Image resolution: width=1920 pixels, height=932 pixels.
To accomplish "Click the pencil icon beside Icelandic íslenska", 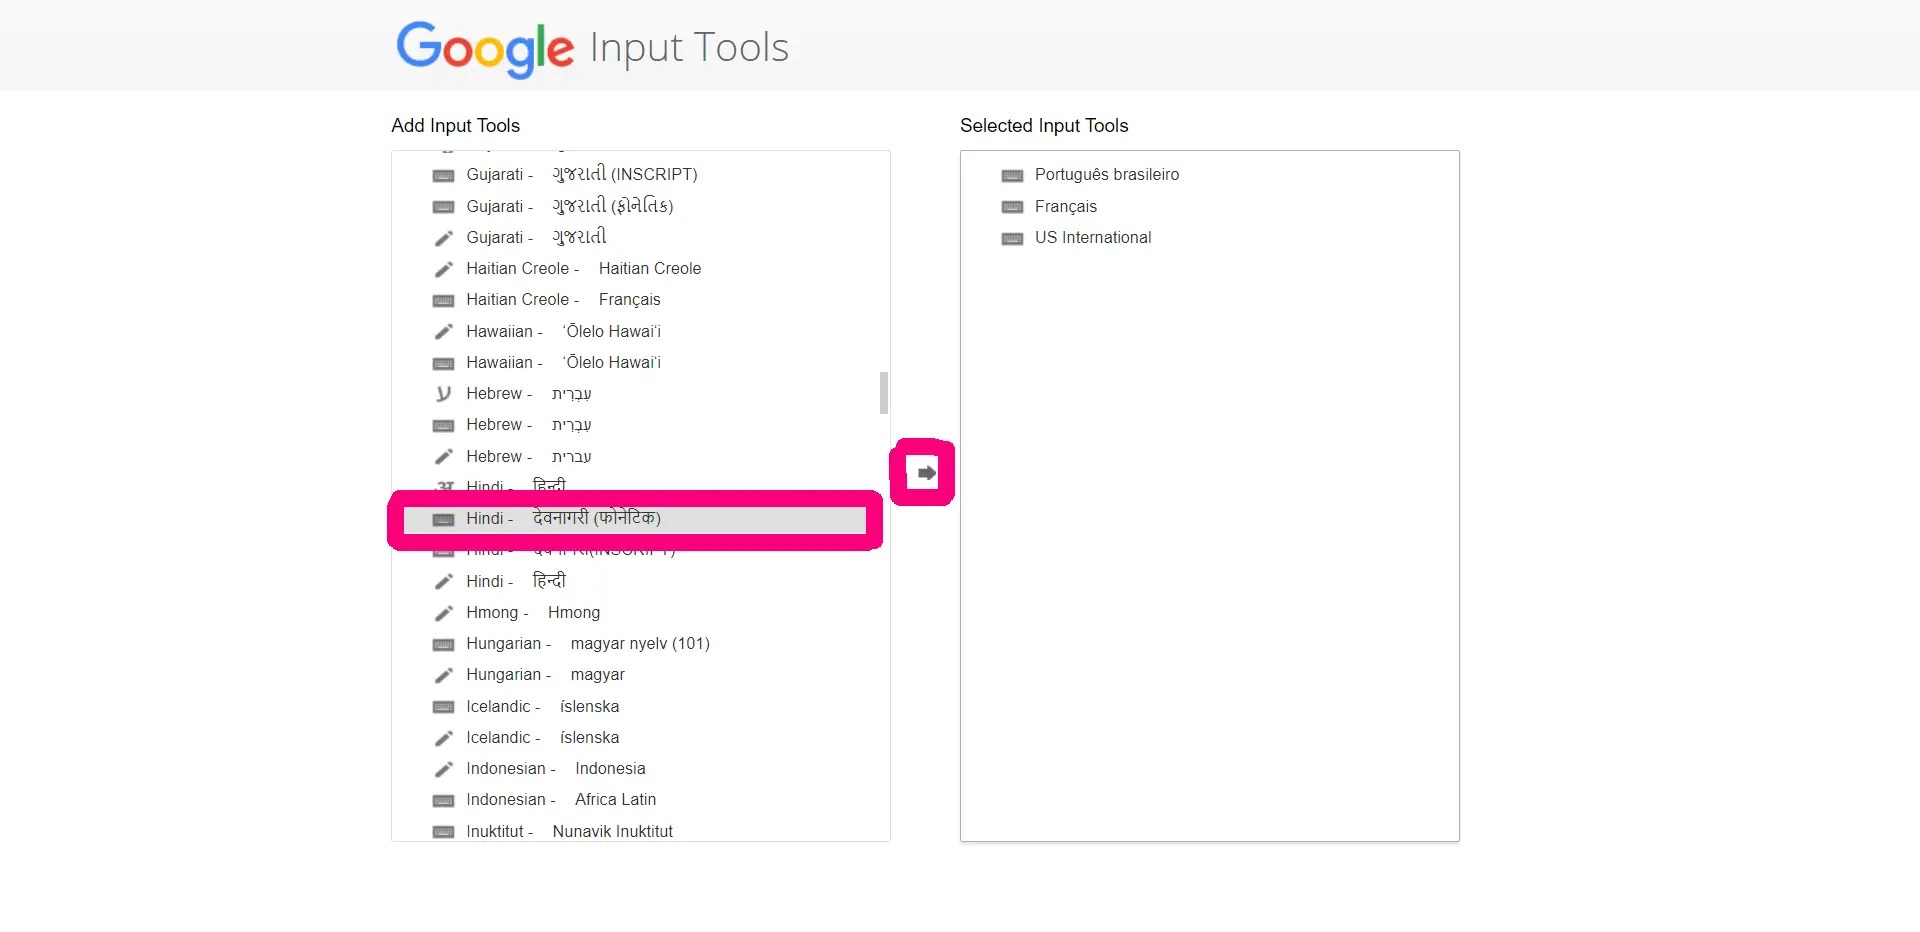I will [443, 738].
